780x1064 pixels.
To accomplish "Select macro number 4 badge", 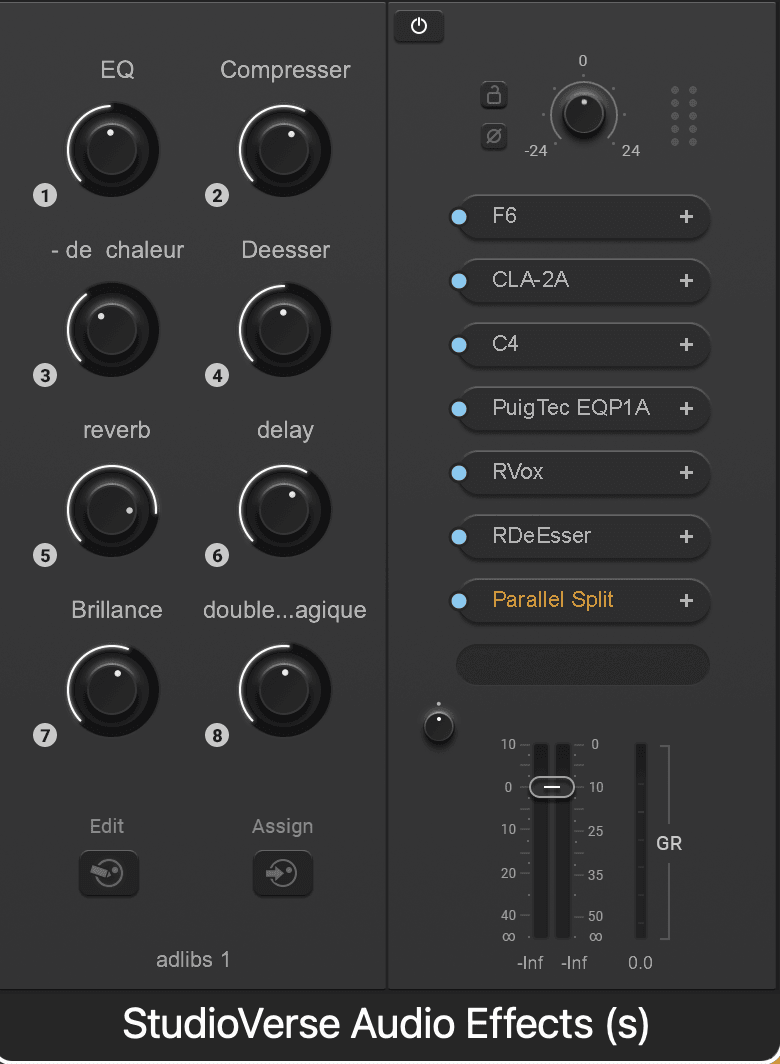I will pos(217,375).
